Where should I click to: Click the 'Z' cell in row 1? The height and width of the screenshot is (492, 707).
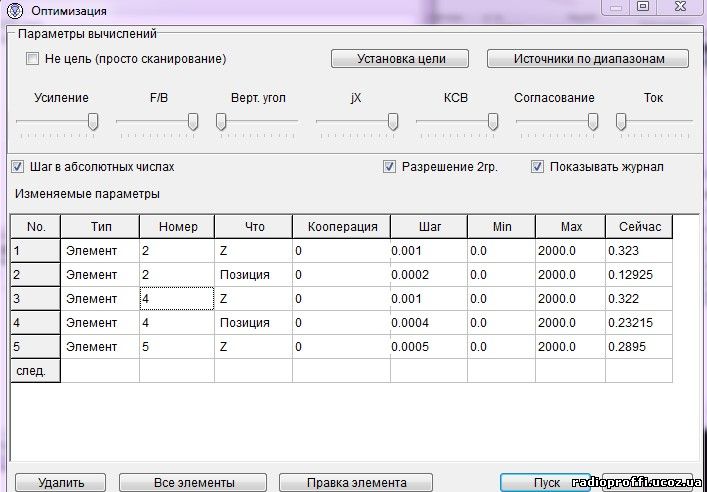coord(253,251)
